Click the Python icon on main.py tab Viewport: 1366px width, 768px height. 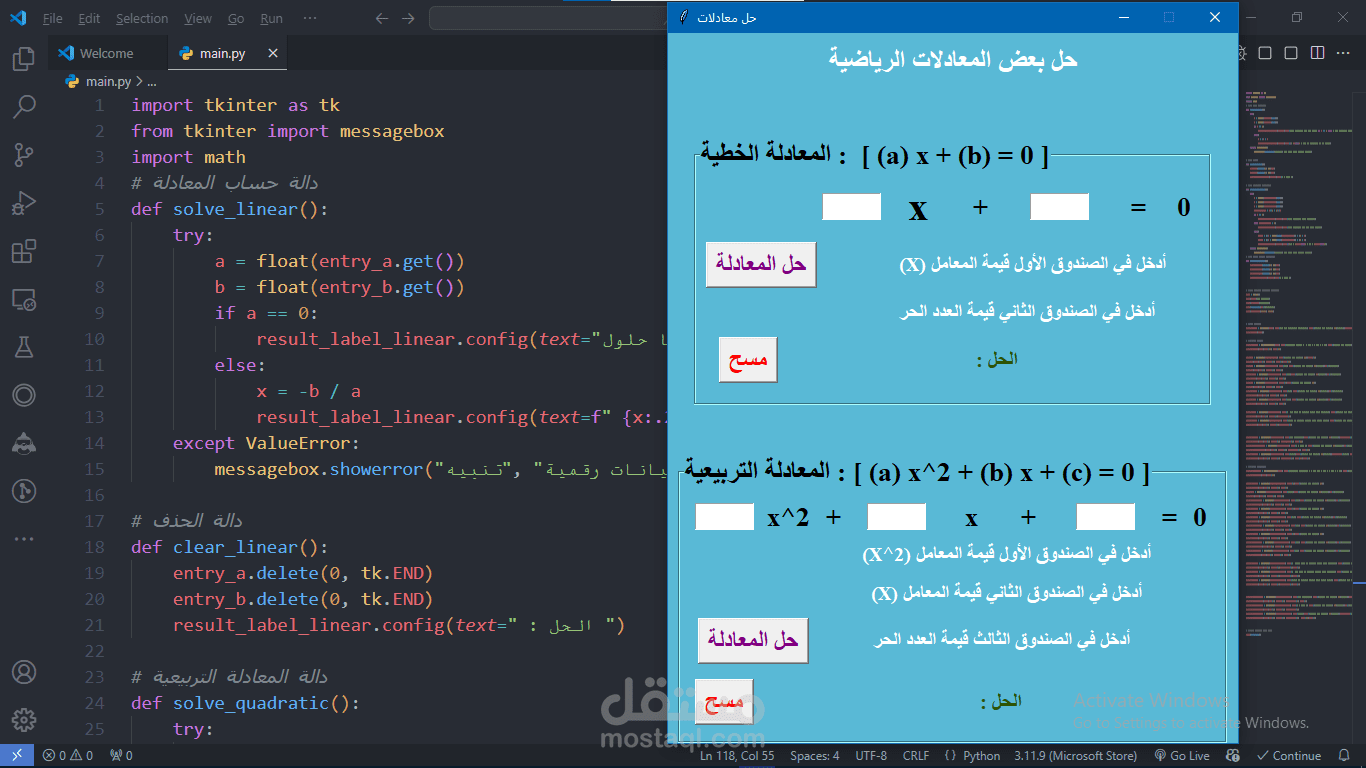pyautogui.click(x=186, y=54)
